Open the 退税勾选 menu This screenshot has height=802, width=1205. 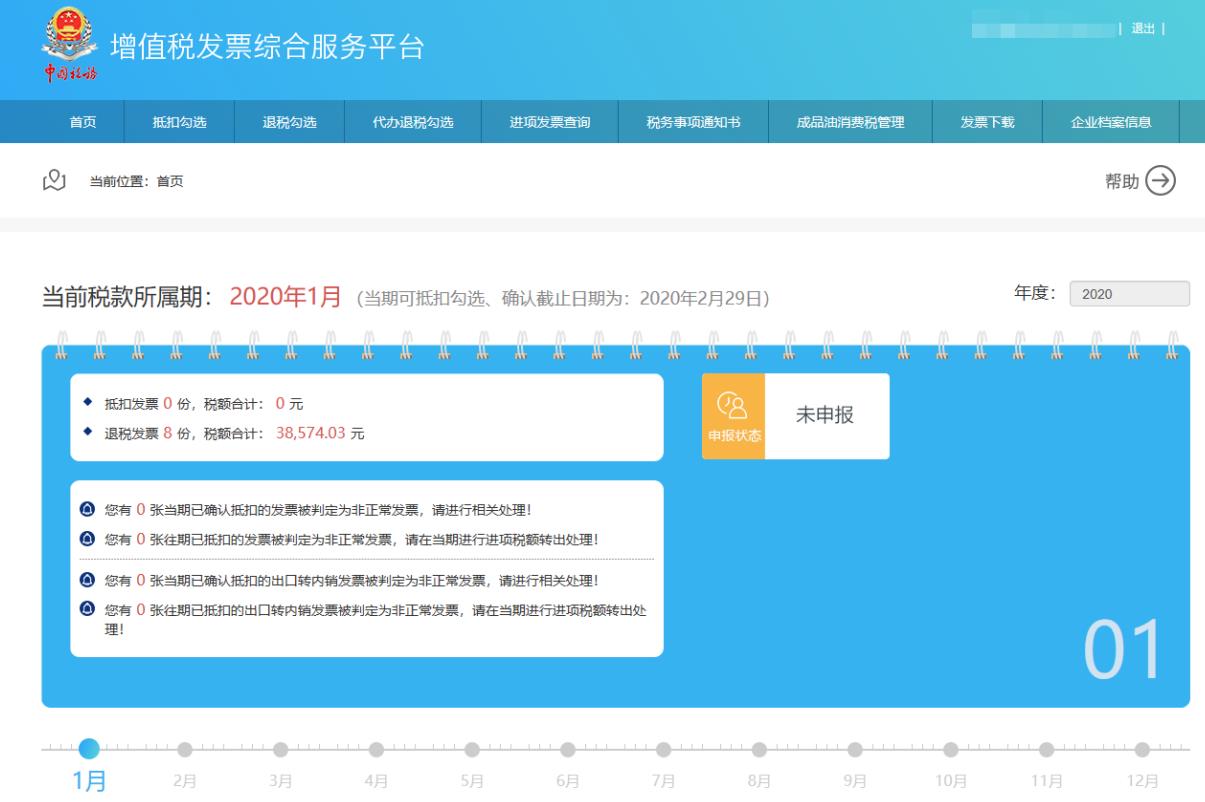289,123
